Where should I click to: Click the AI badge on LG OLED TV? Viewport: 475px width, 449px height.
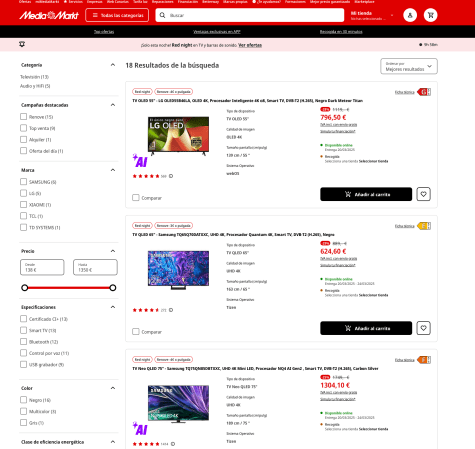click(140, 161)
